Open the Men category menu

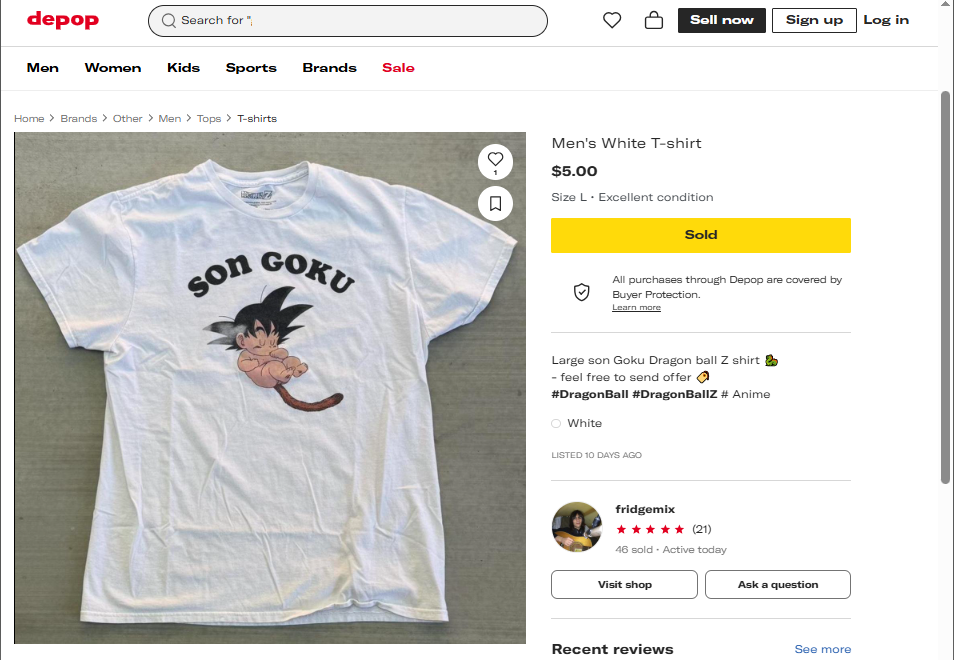[43, 68]
